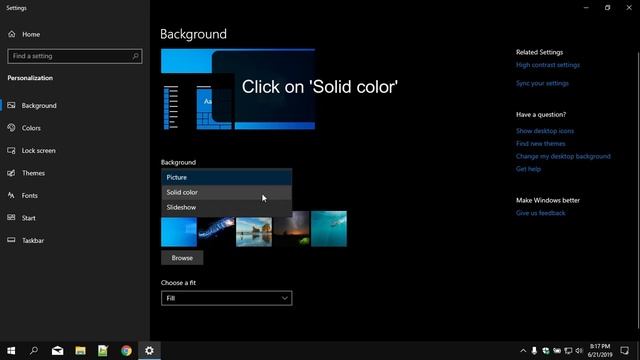Click in the 'Find a setting' search box

click(75, 56)
